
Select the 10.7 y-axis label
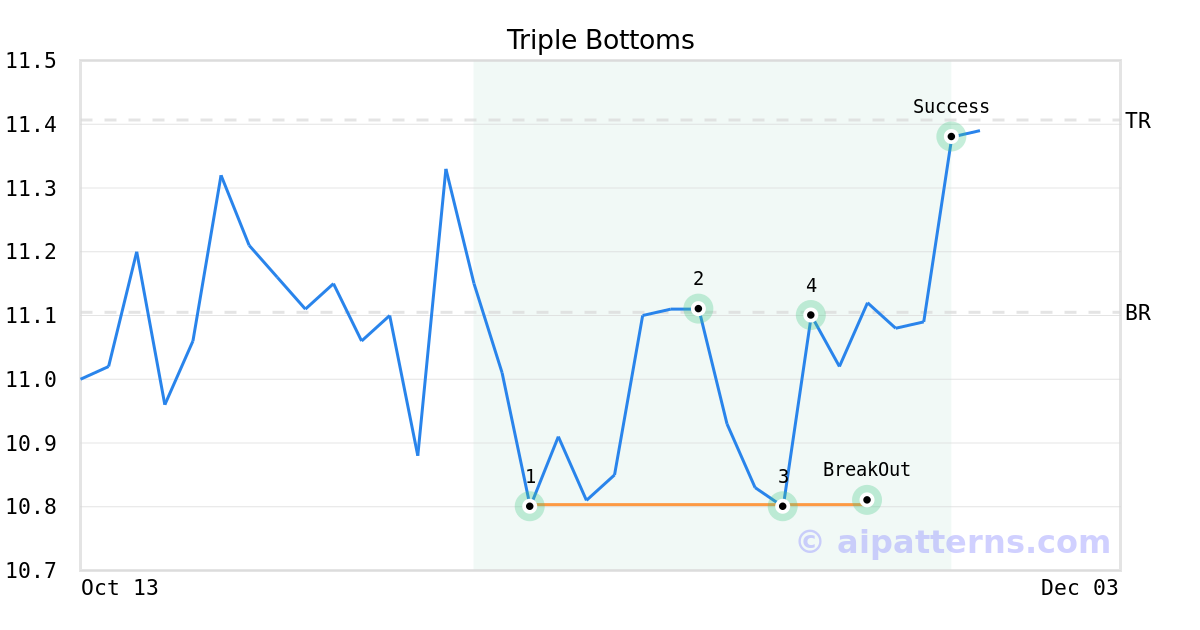click(x=30, y=571)
